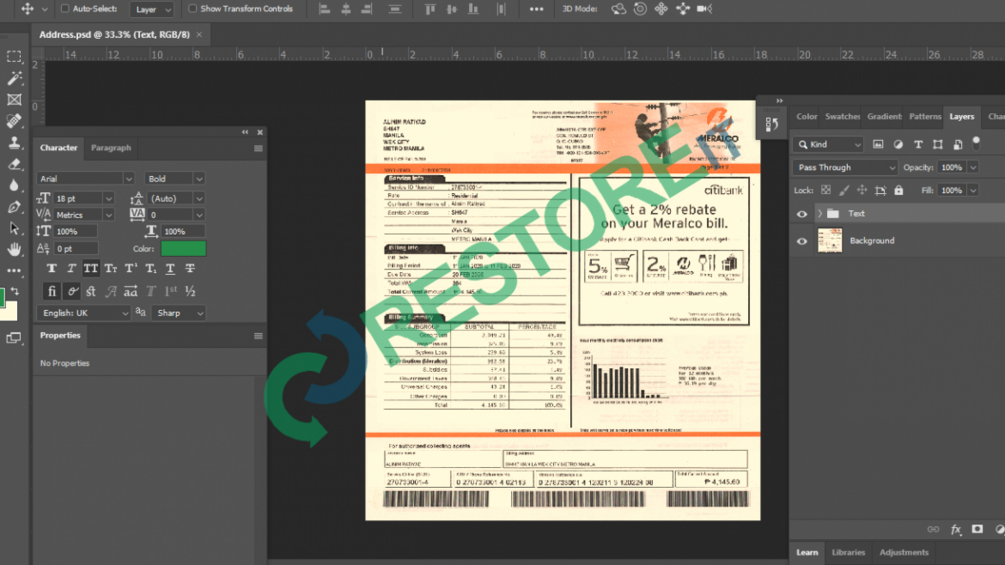This screenshot has height=565, width=1005.
Task: Open the Sharp anti-aliasing dropdown
Action: pyautogui.click(x=178, y=313)
